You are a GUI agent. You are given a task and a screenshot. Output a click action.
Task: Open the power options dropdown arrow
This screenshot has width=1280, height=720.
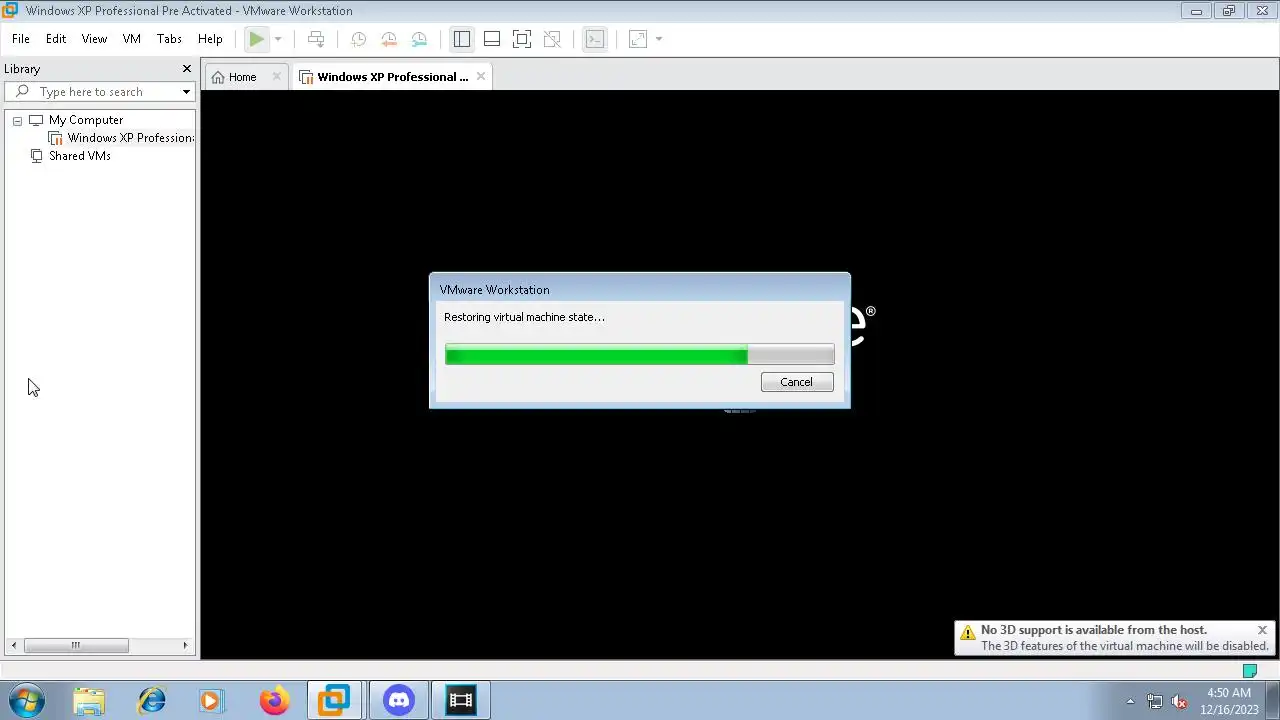(278, 39)
